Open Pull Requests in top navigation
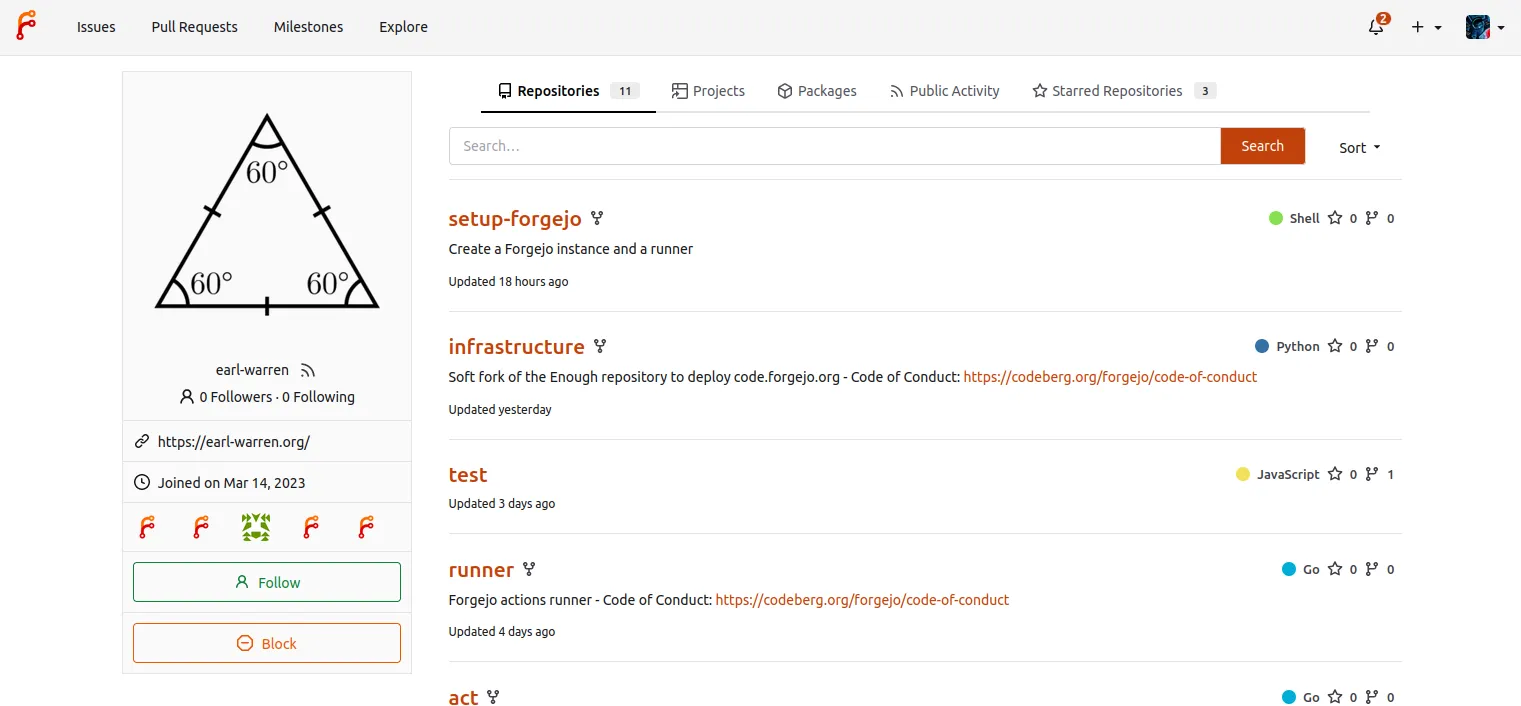This screenshot has height=706, width=1521. pyautogui.click(x=195, y=27)
